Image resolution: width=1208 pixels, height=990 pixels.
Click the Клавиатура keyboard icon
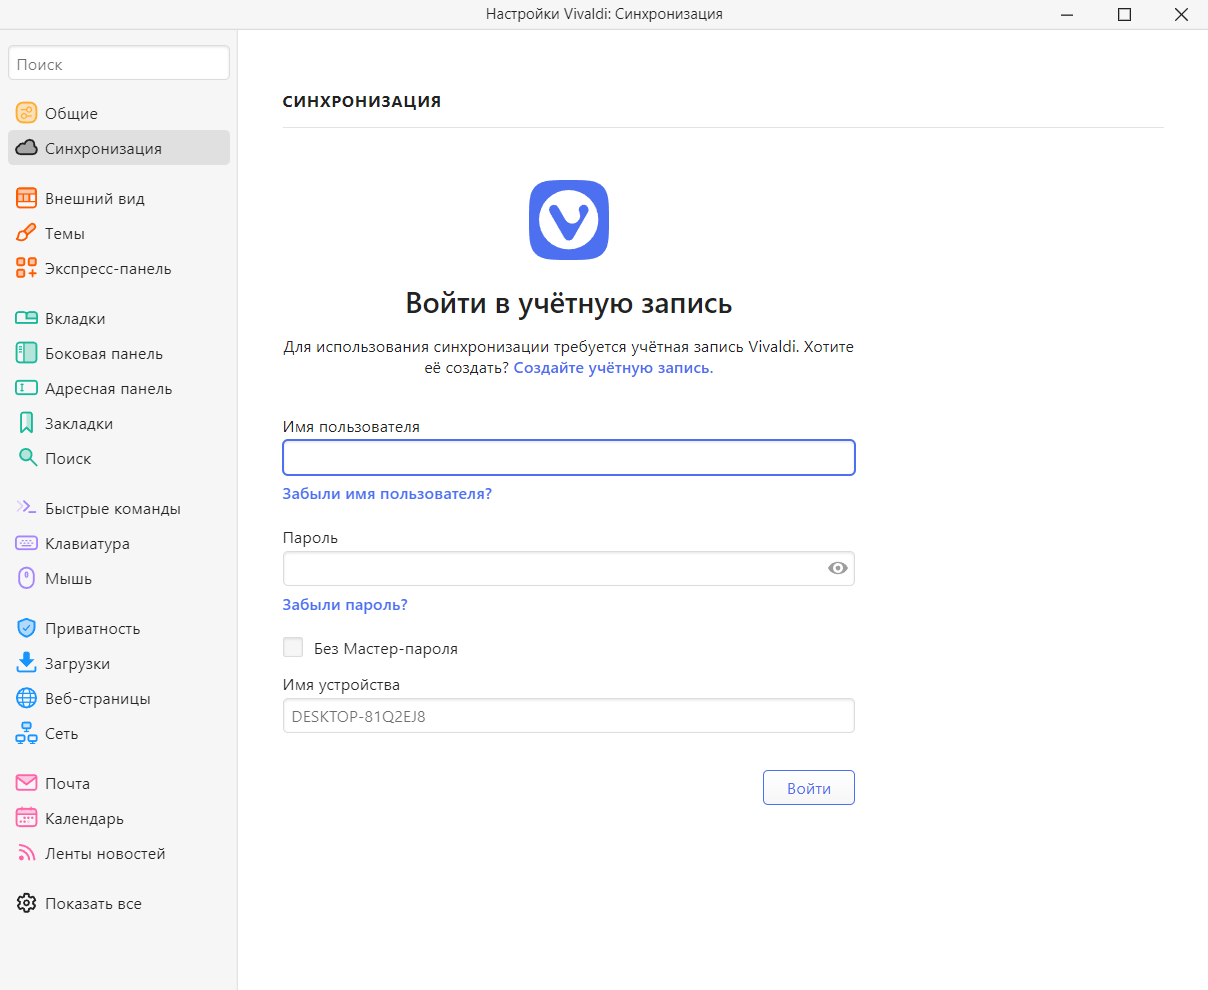point(26,543)
